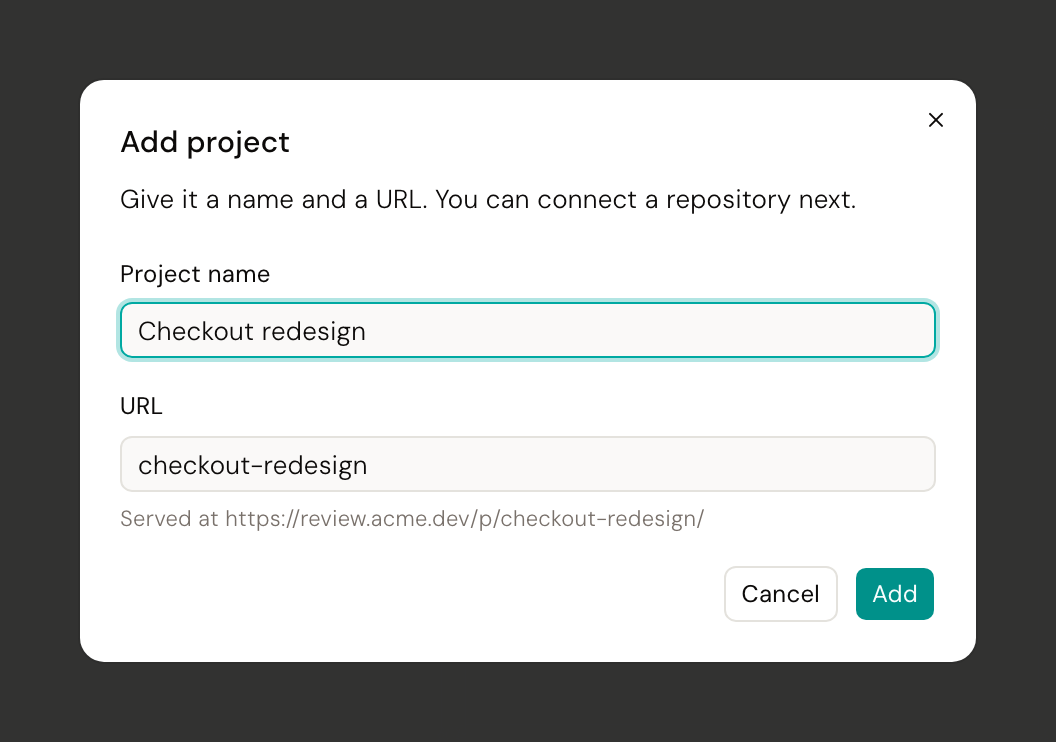
Task: Click the Project name input field
Action: click(528, 330)
